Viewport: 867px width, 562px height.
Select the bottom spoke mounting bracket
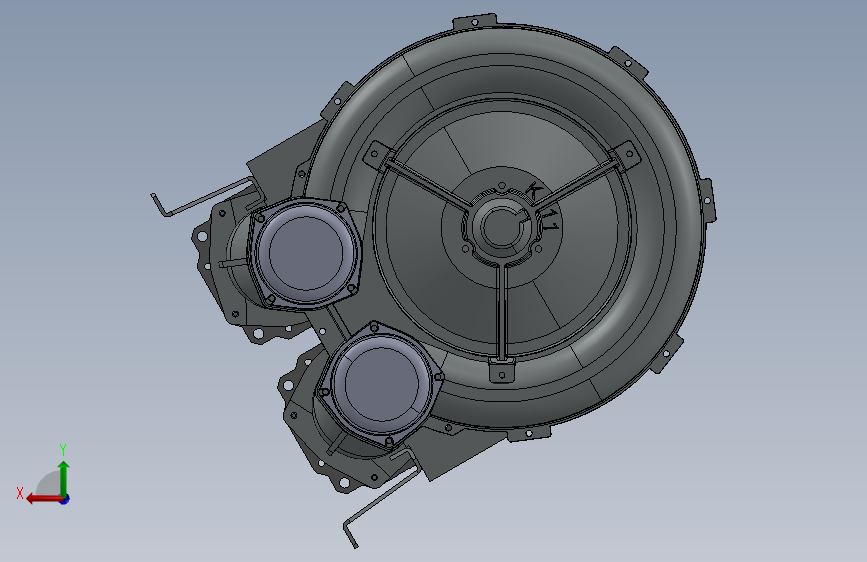(x=502, y=369)
